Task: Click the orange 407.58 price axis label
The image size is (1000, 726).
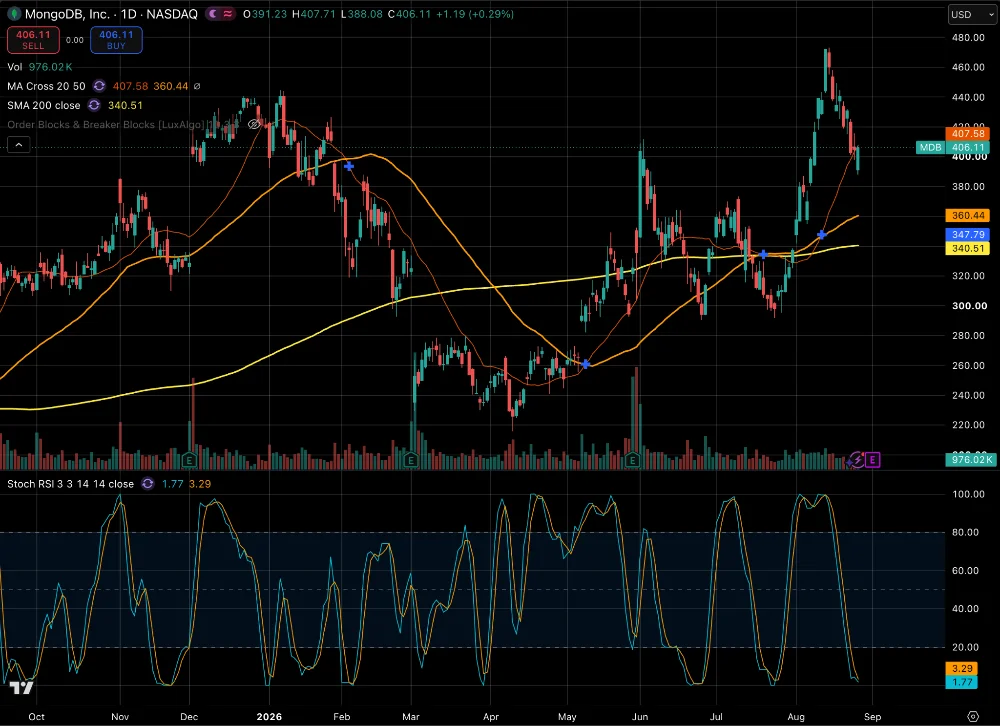Action: point(967,133)
